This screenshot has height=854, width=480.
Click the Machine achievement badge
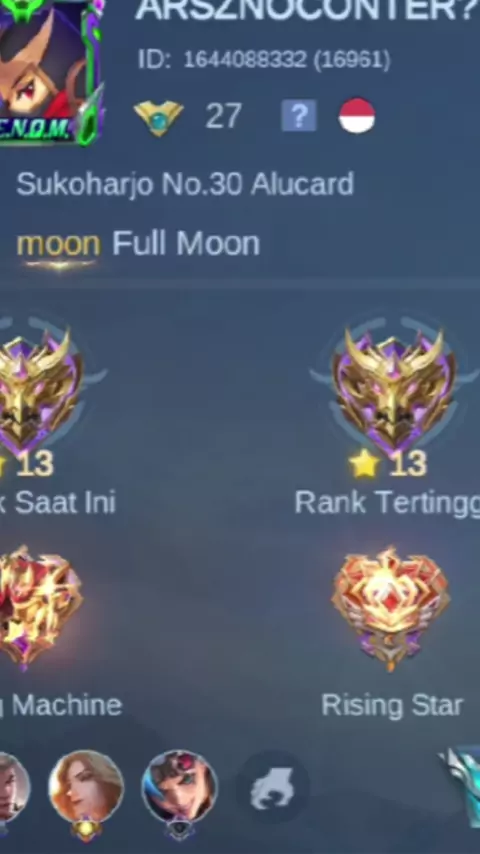click(39, 608)
